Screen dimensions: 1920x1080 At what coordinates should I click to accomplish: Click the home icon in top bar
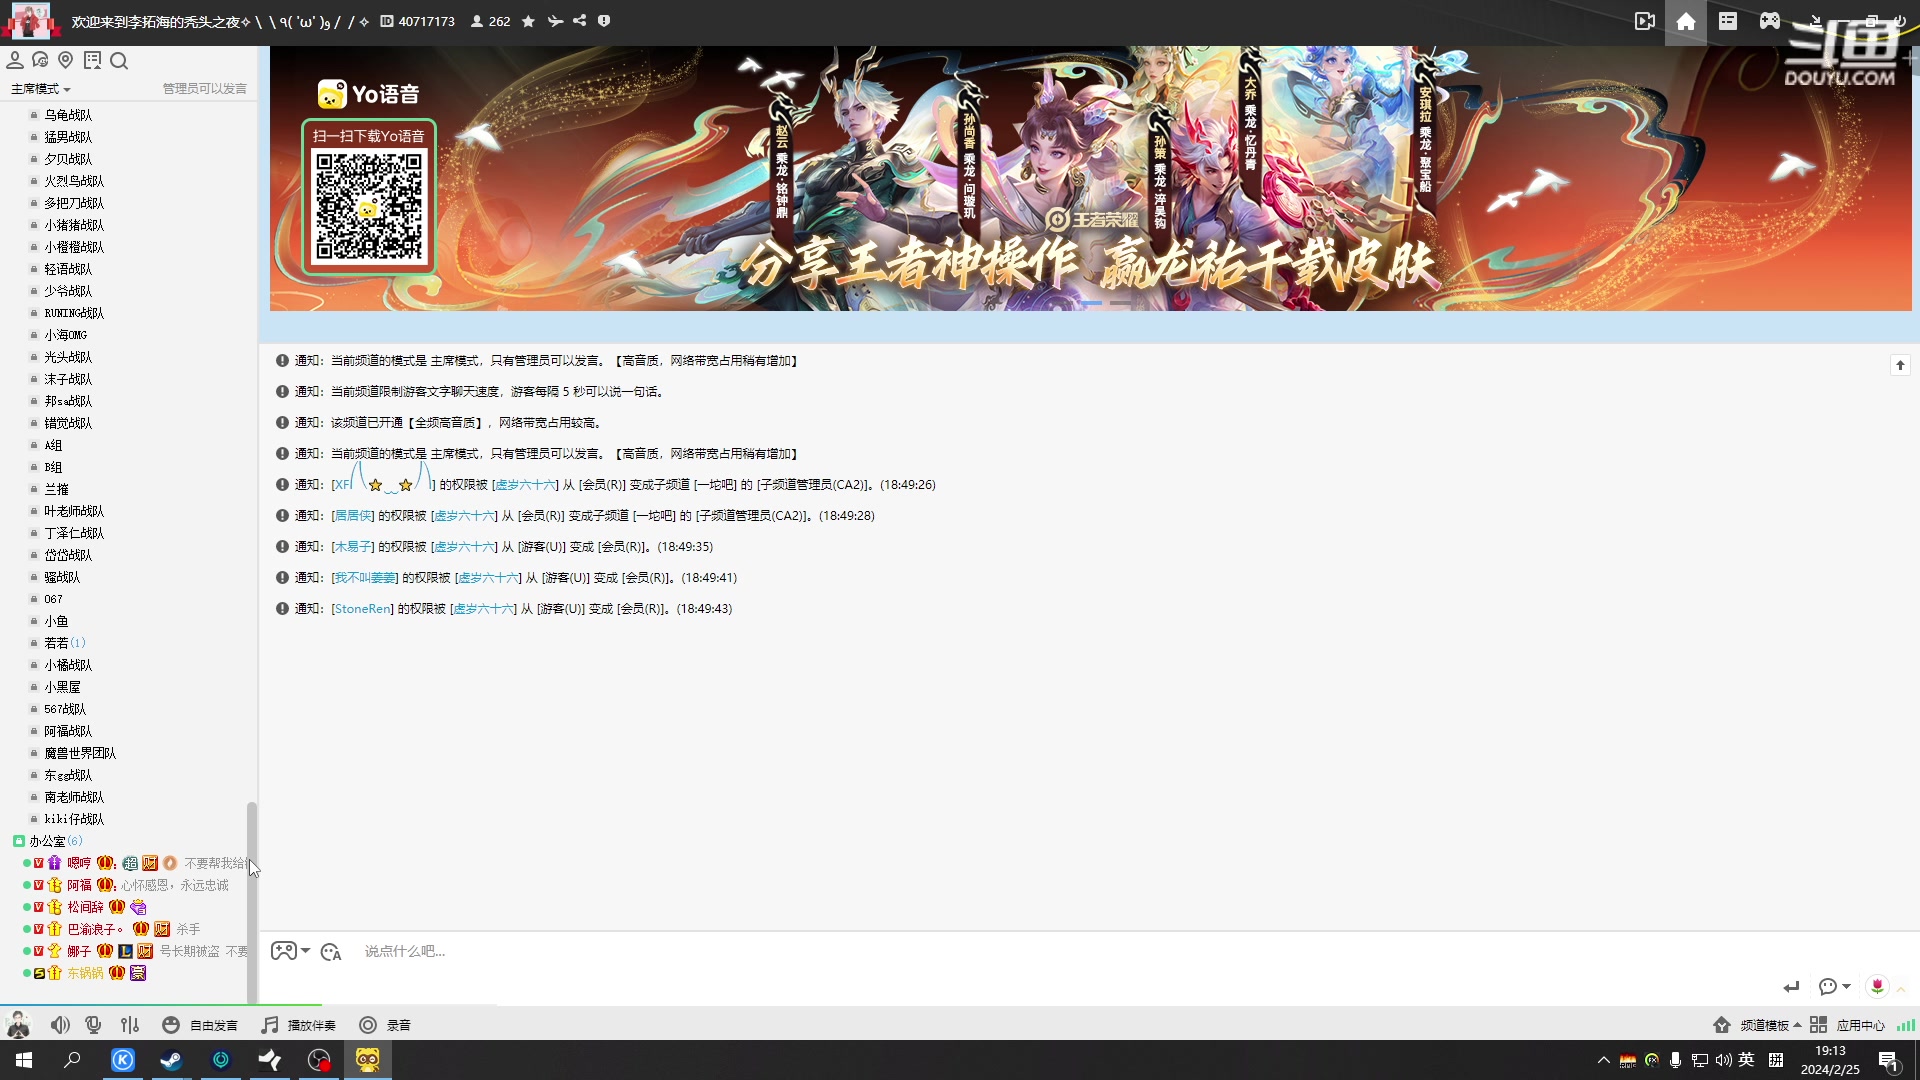(x=1685, y=22)
